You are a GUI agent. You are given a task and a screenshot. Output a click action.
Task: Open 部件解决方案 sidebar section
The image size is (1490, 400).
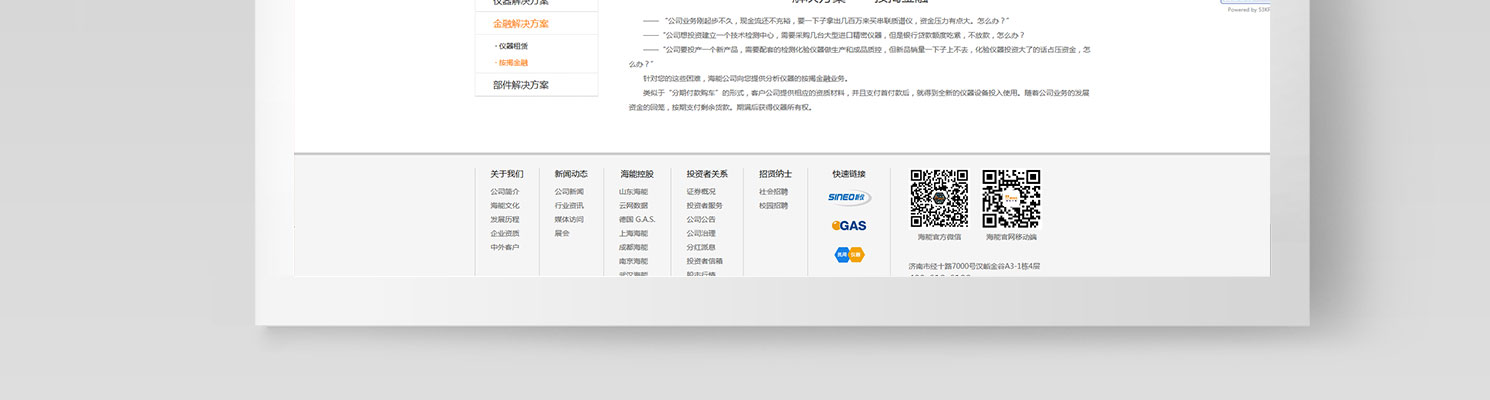point(520,85)
